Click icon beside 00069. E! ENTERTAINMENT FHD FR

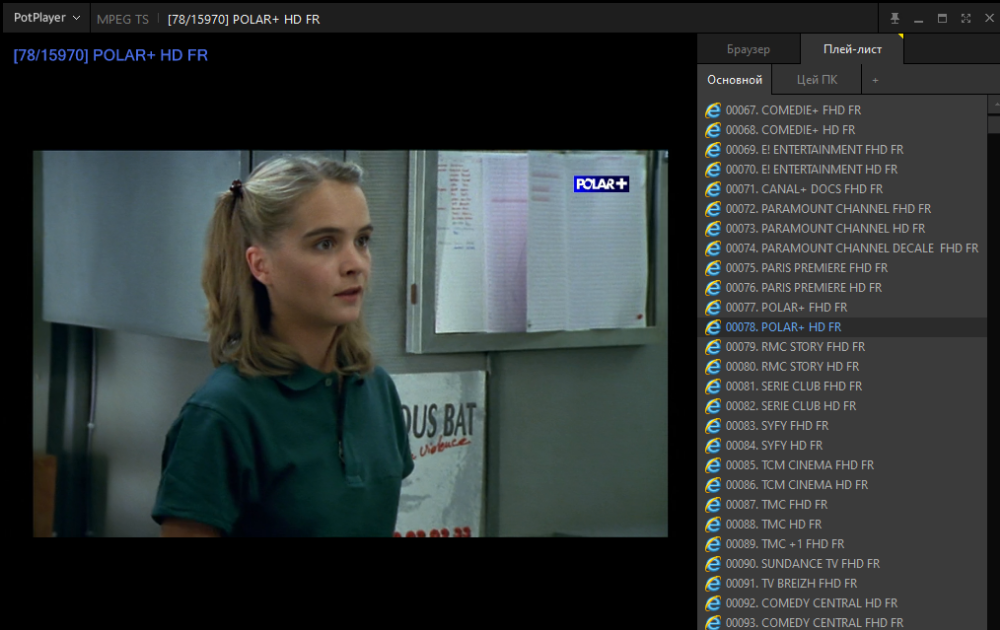712,150
